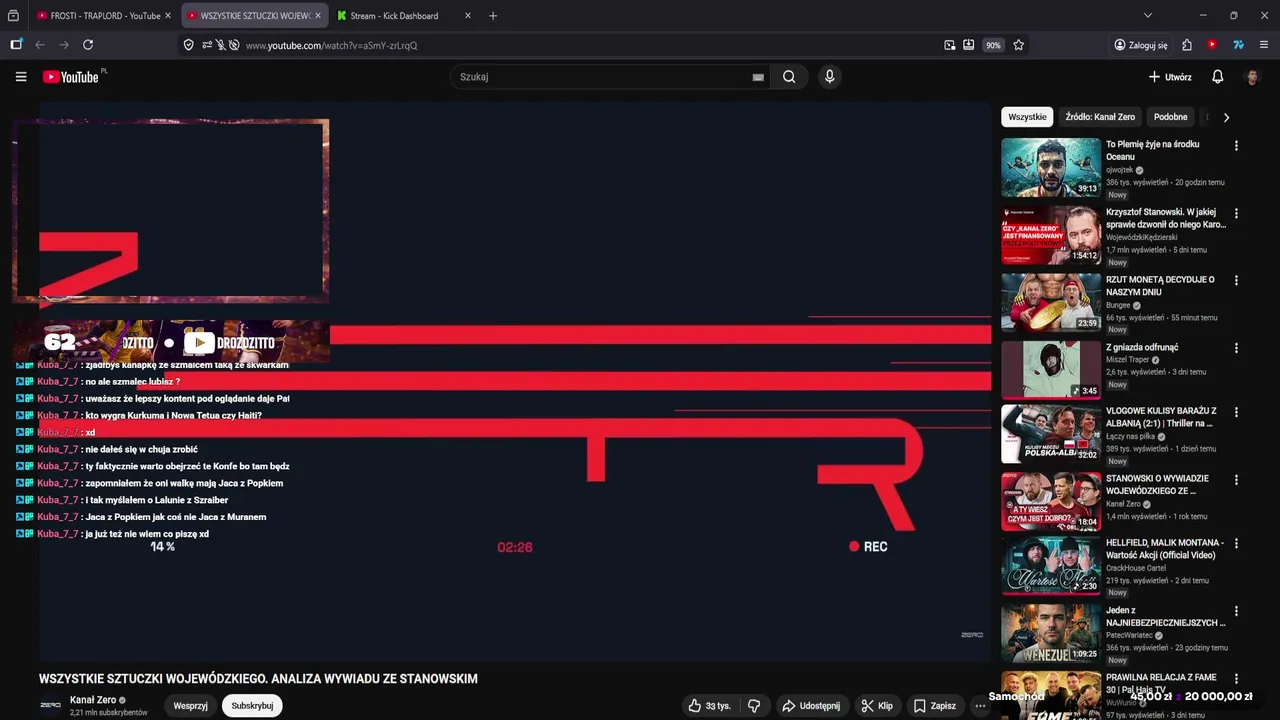The image size is (1280, 720).
Task: Open the browser extensions puzzle icon
Action: (x=1187, y=45)
